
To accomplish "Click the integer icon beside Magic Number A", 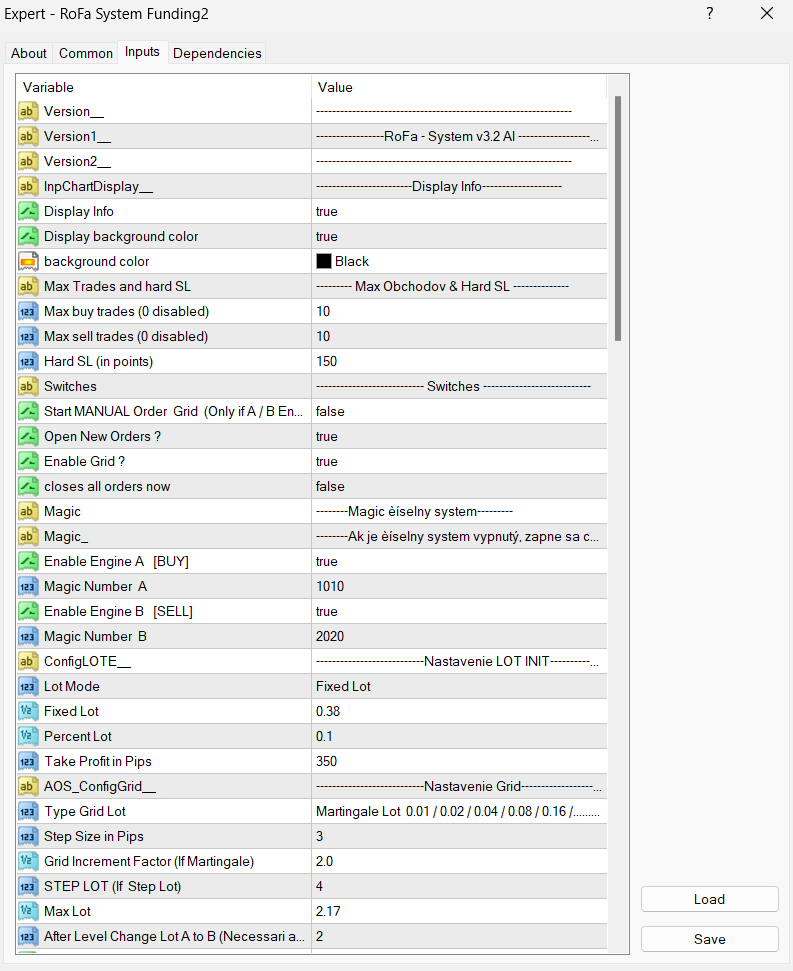I will pos(28,586).
